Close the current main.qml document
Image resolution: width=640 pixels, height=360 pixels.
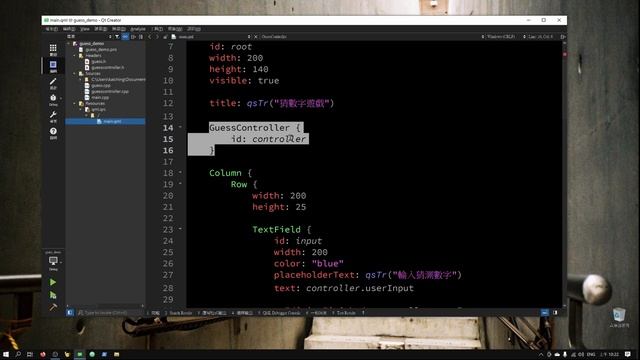click(256, 37)
